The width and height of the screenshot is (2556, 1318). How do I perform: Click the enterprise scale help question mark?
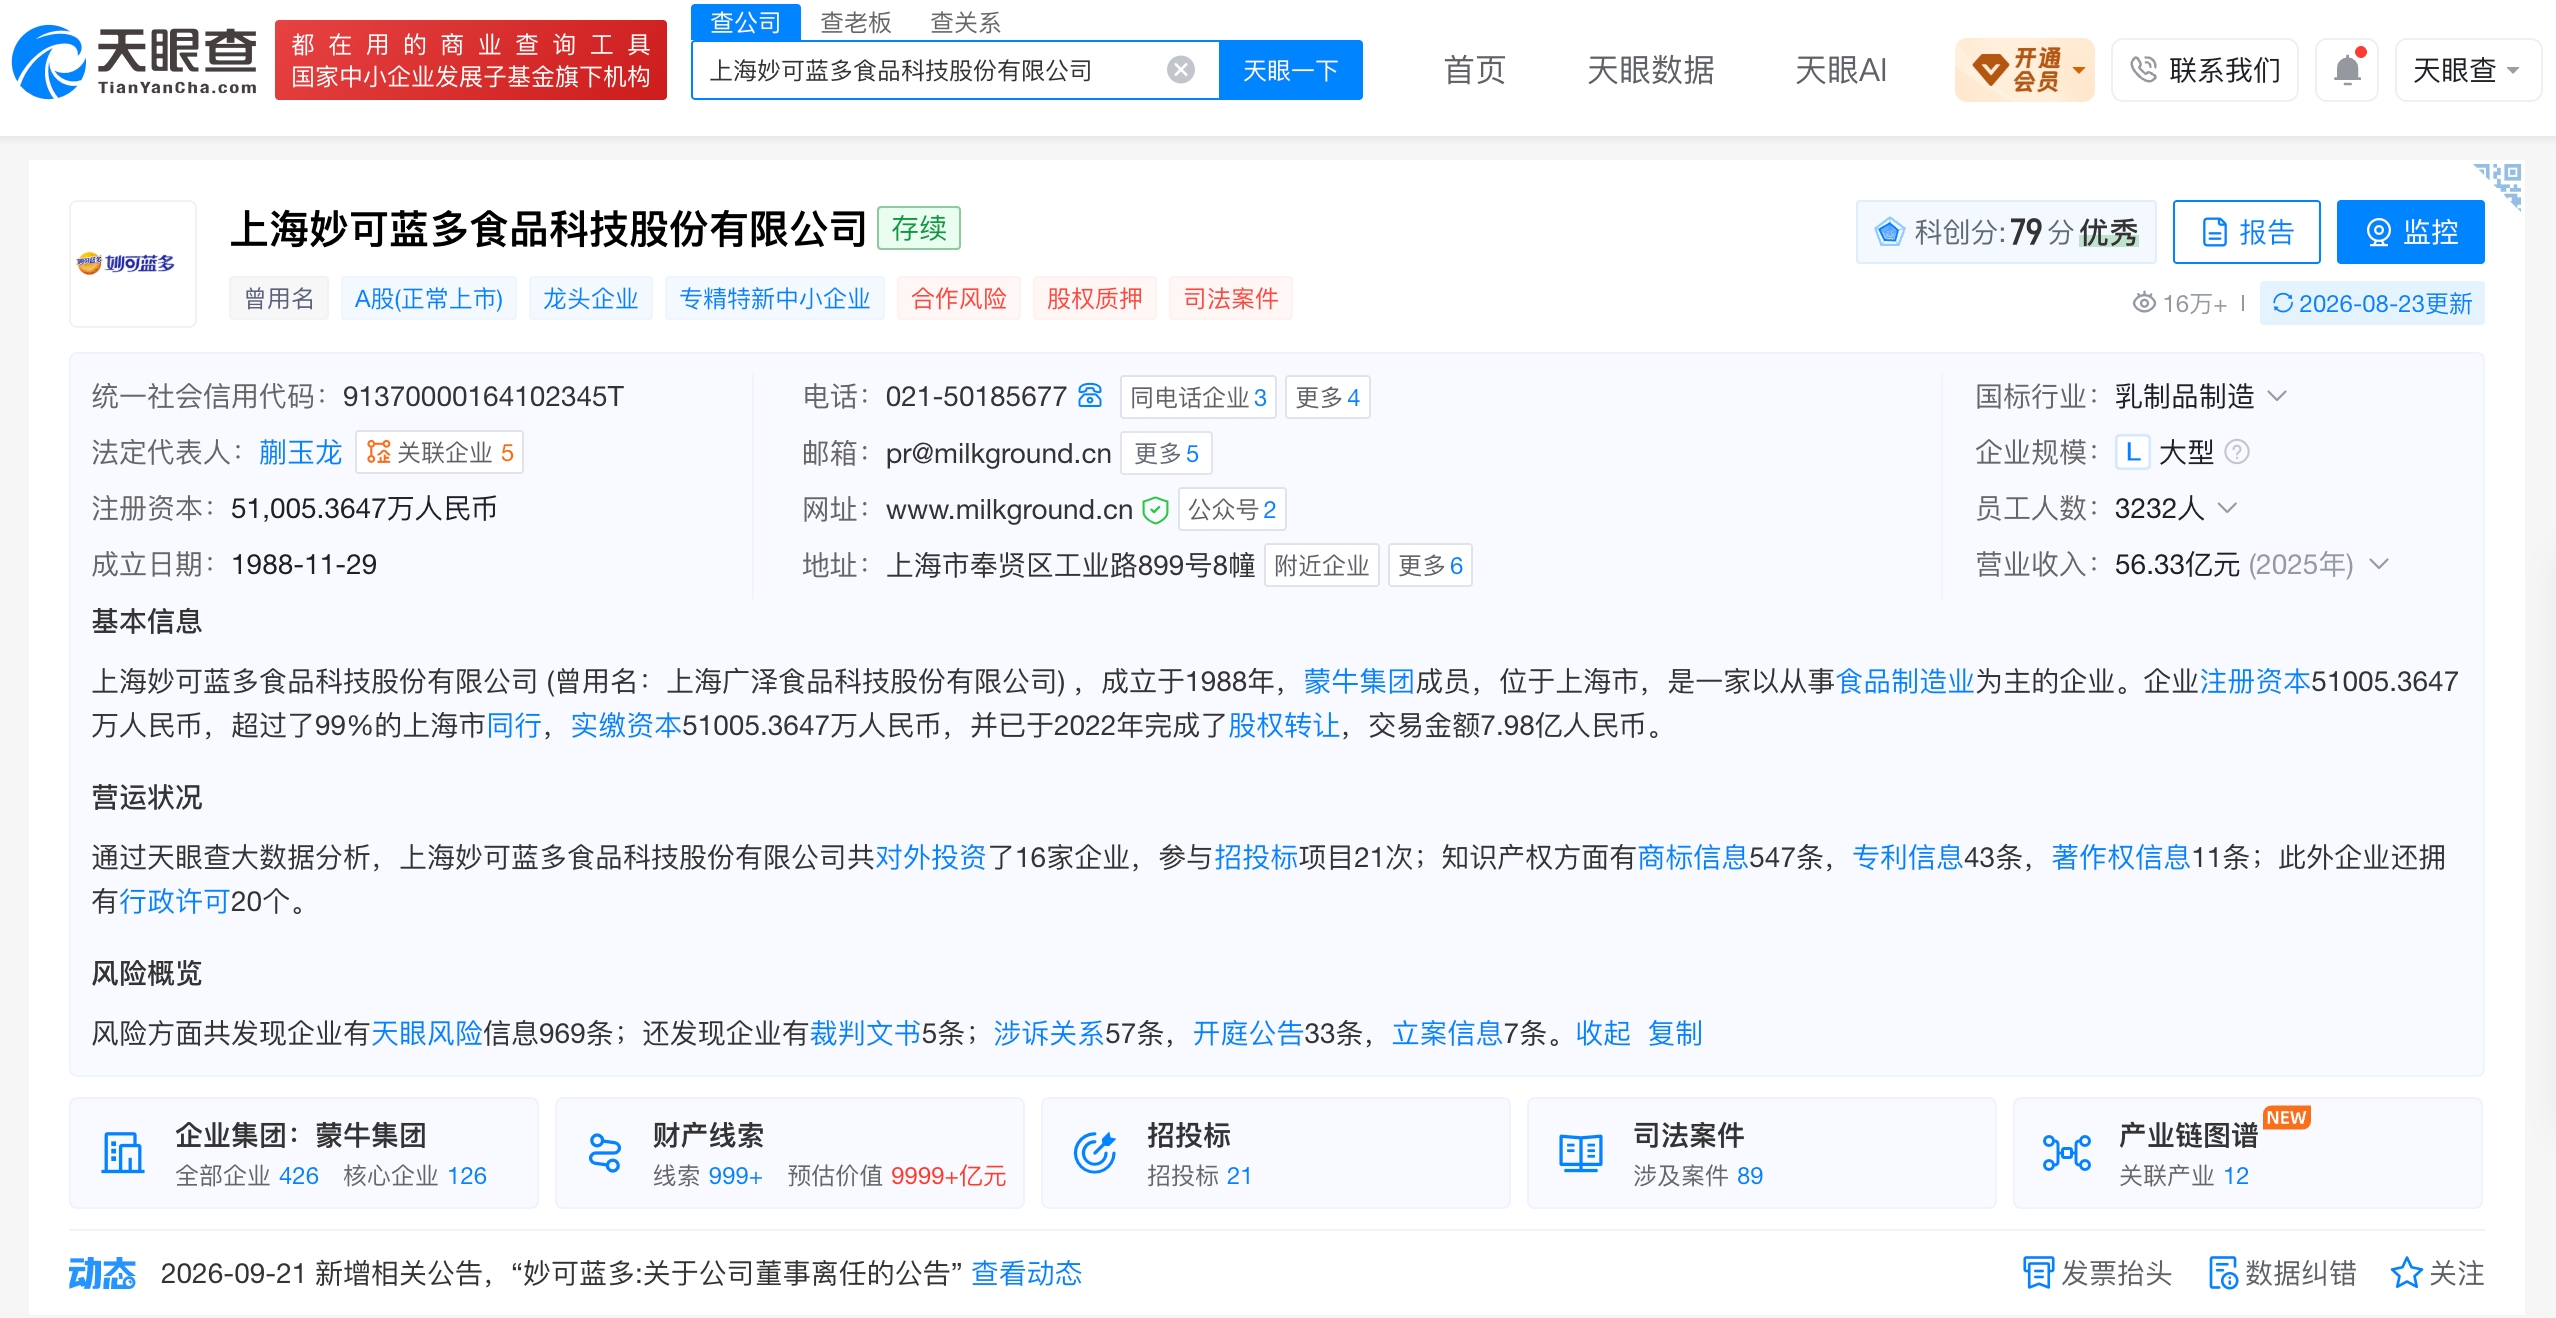[2237, 452]
